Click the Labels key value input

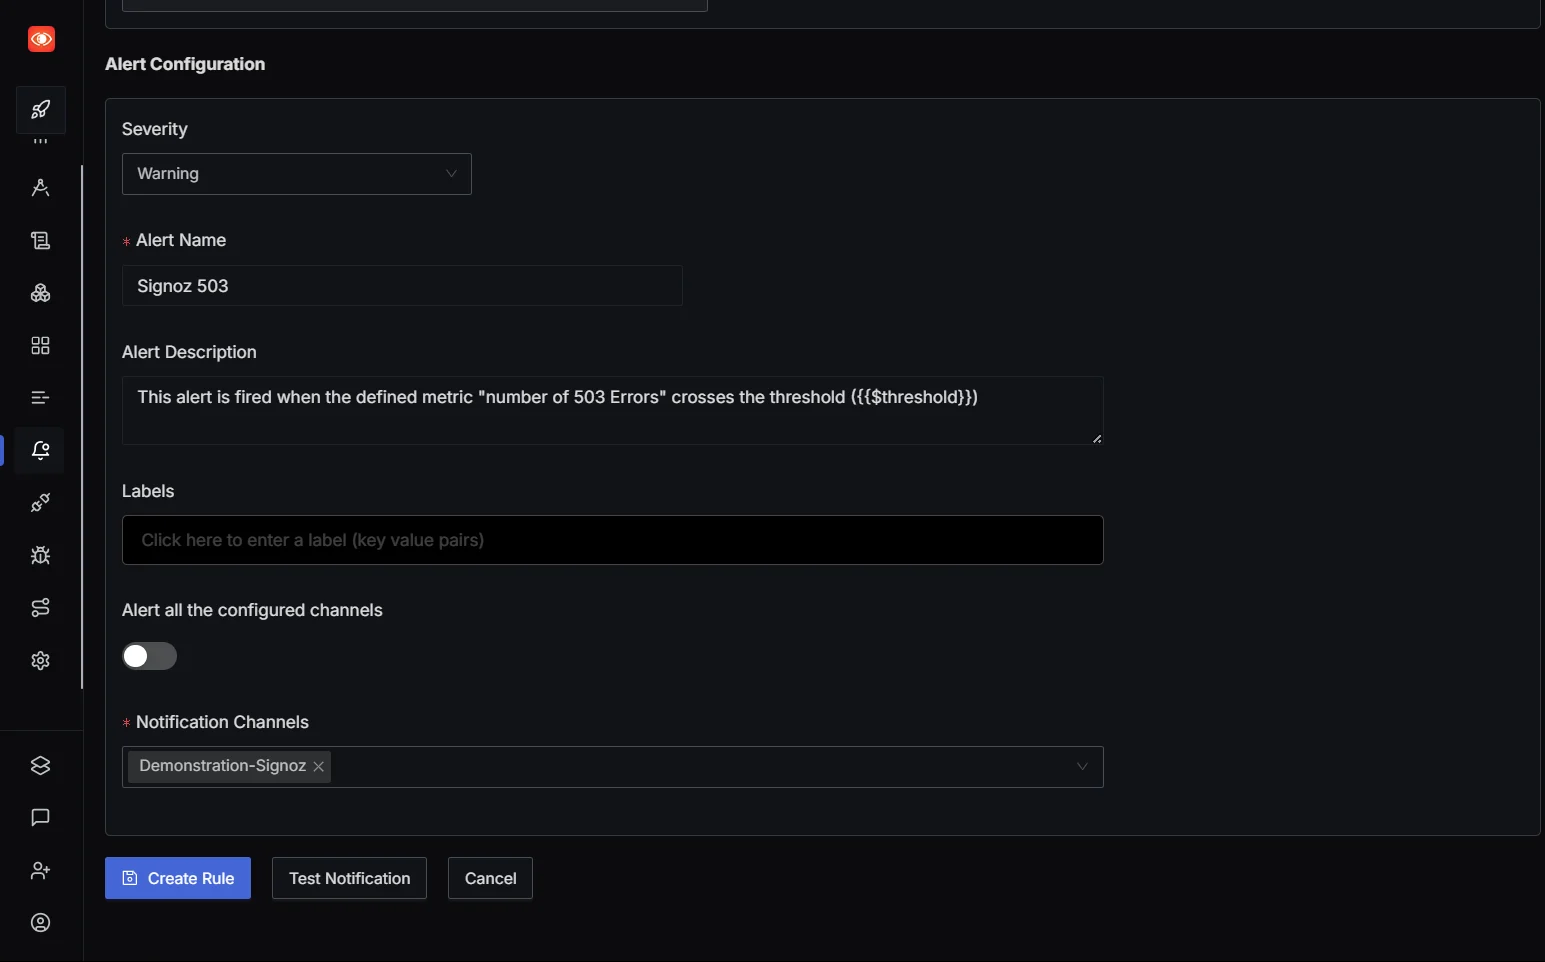coord(613,540)
